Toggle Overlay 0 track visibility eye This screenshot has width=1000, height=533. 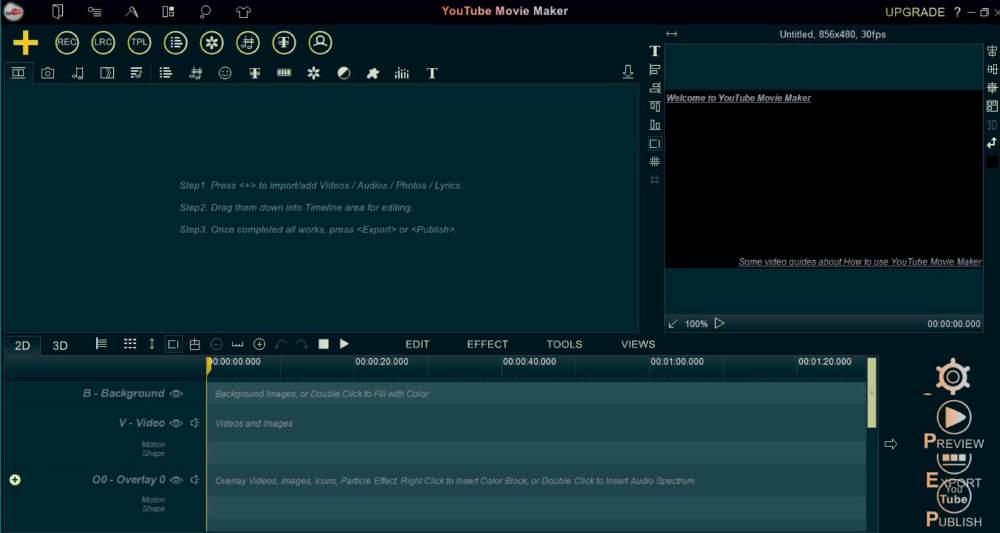[x=176, y=479]
